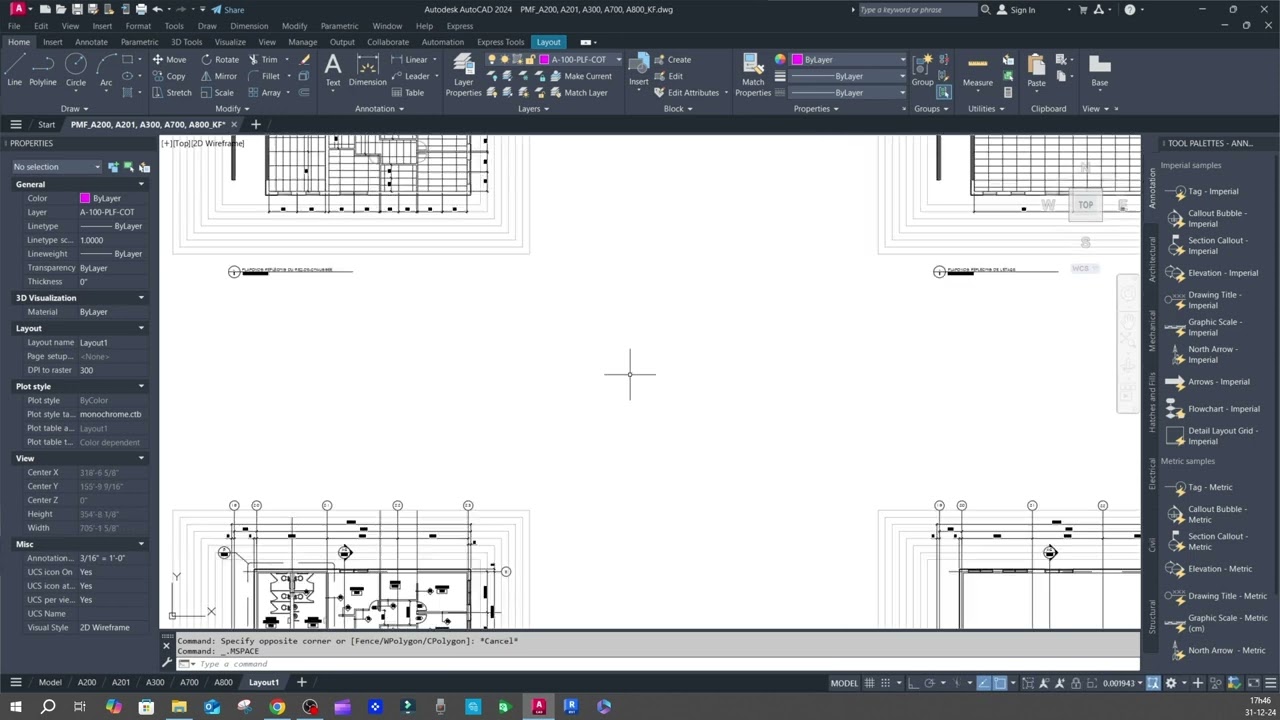
Task: Activate the Move command
Action: tap(169, 59)
